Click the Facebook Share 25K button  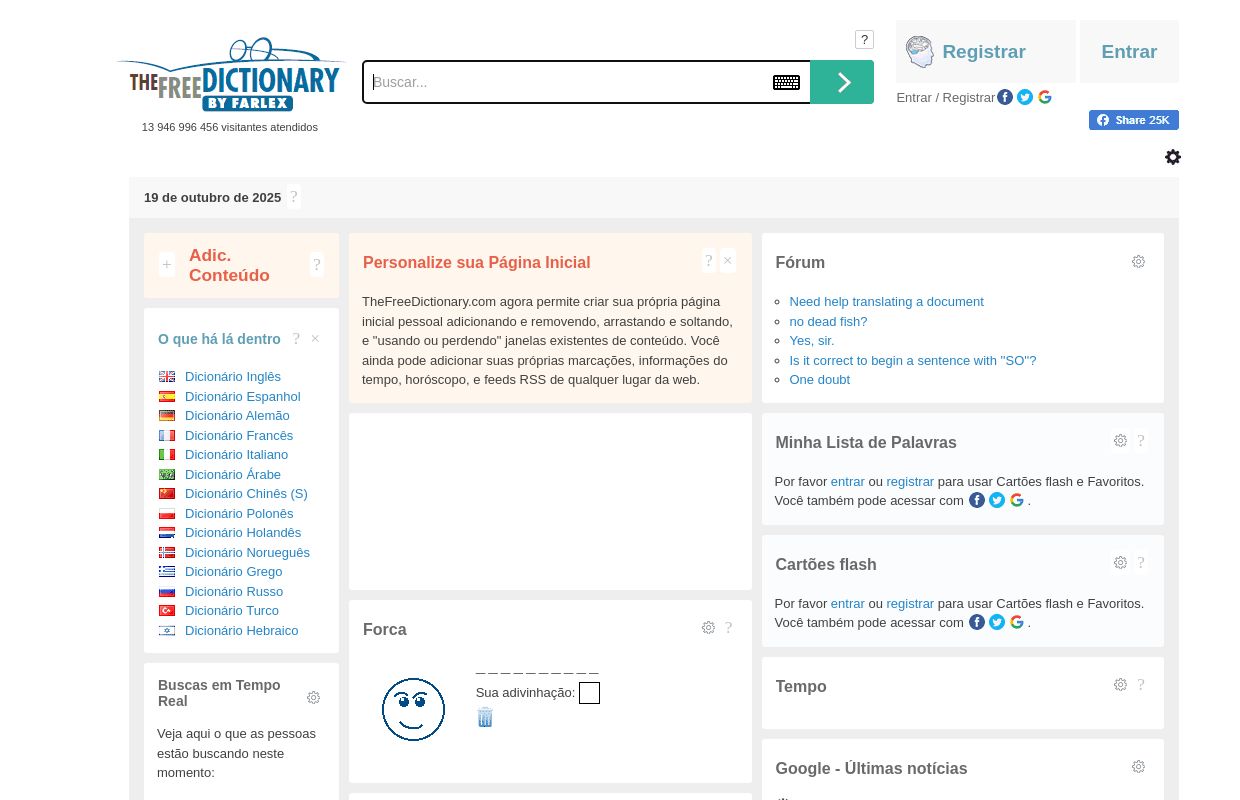[1133, 120]
